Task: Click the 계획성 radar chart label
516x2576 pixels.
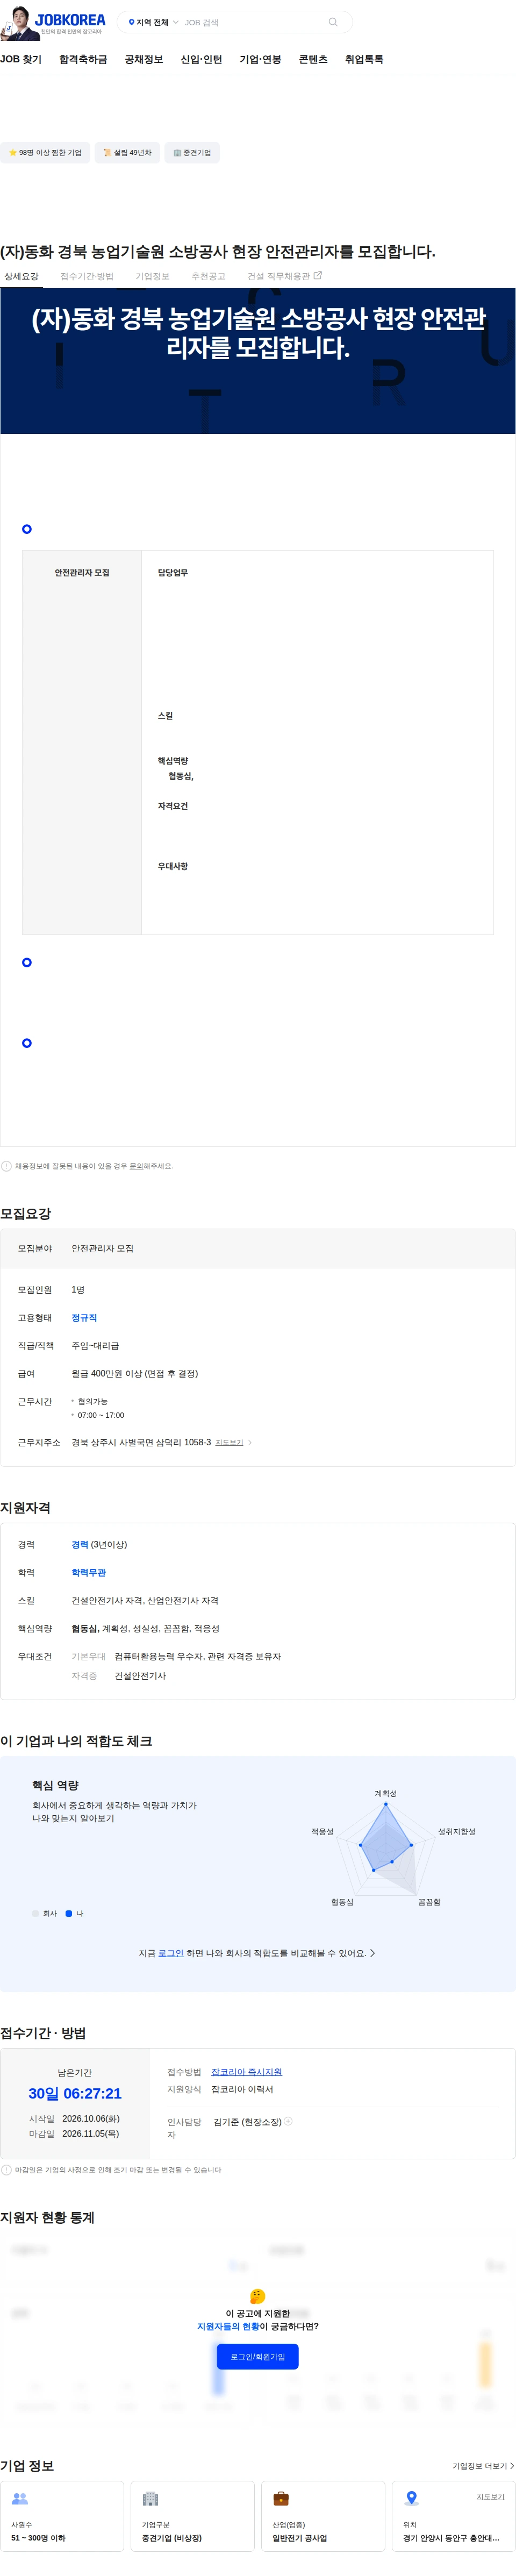Action: pos(385,1793)
